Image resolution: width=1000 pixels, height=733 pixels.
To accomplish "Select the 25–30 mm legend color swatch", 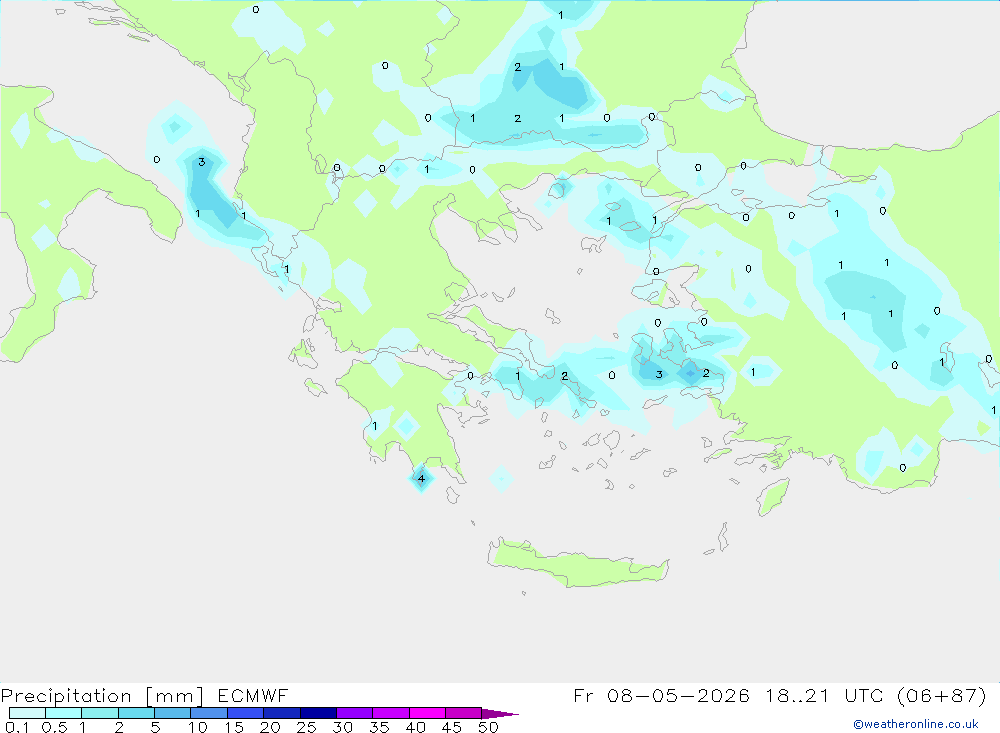I will (318, 713).
